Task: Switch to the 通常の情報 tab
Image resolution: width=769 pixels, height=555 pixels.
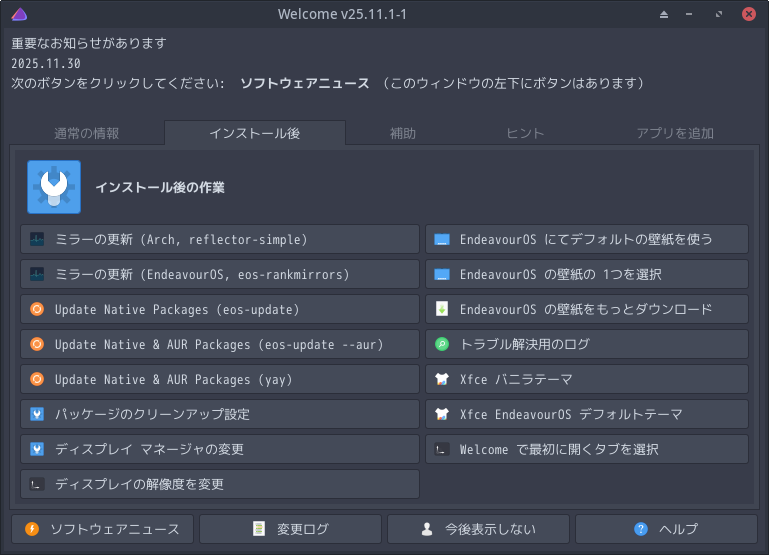Action: tap(87, 133)
